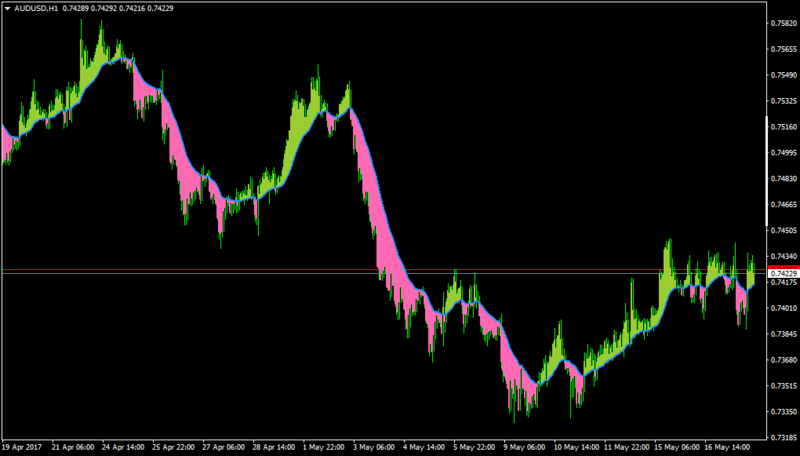Image resolution: width=800 pixels, height=456 pixels.
Task: Select the 25 Apr 22:00 time label
Action: (173, 447)
